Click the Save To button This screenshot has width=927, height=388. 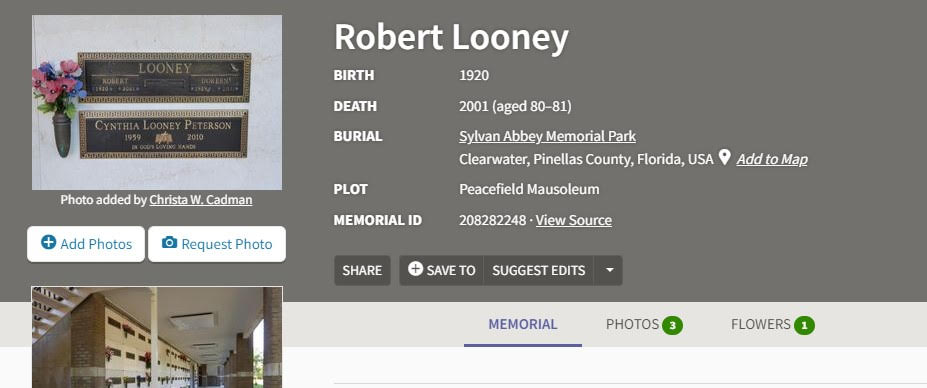tap(442, 270)
